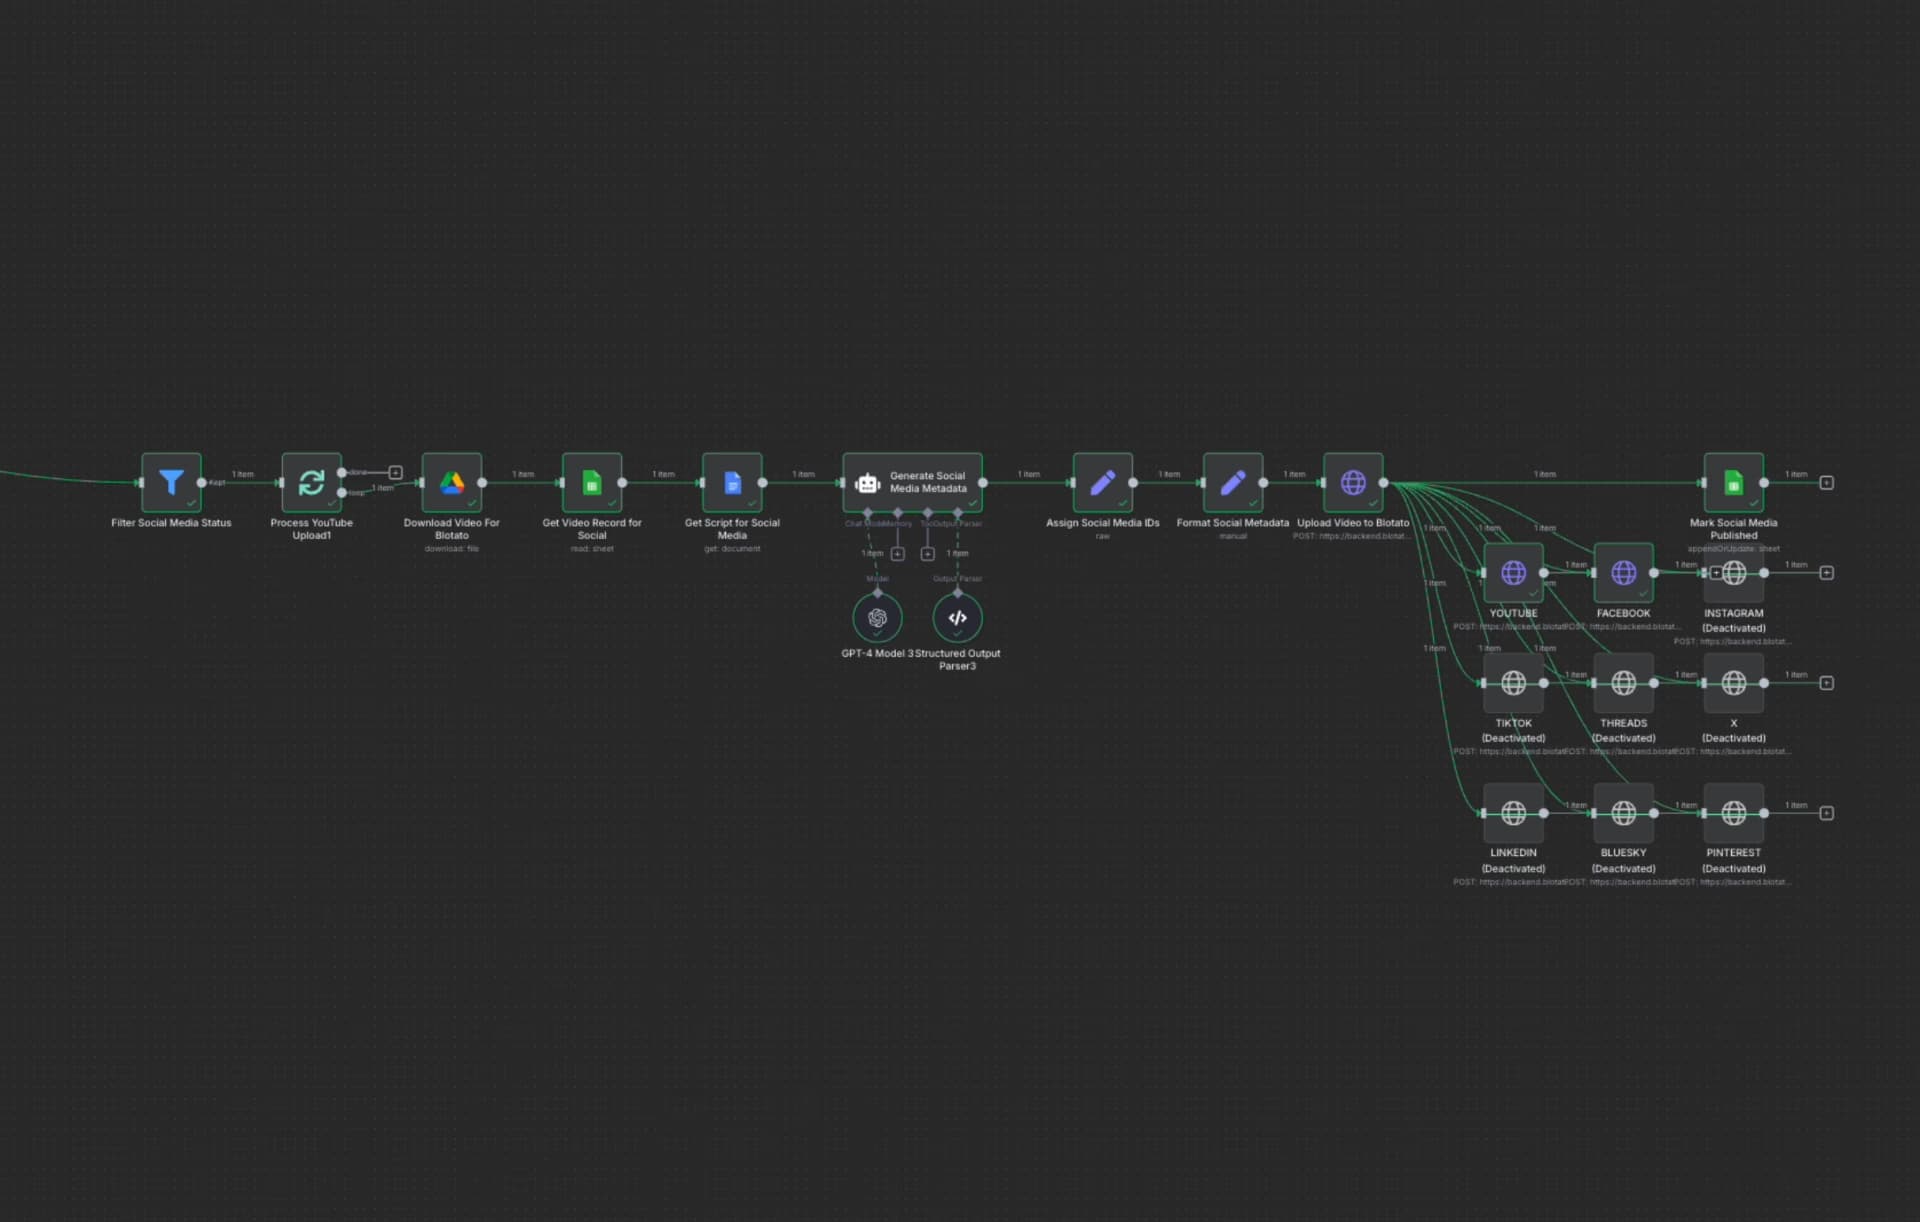
Task: Click the Process YouTube Upload1 loop node
Action: coord(311,483)
